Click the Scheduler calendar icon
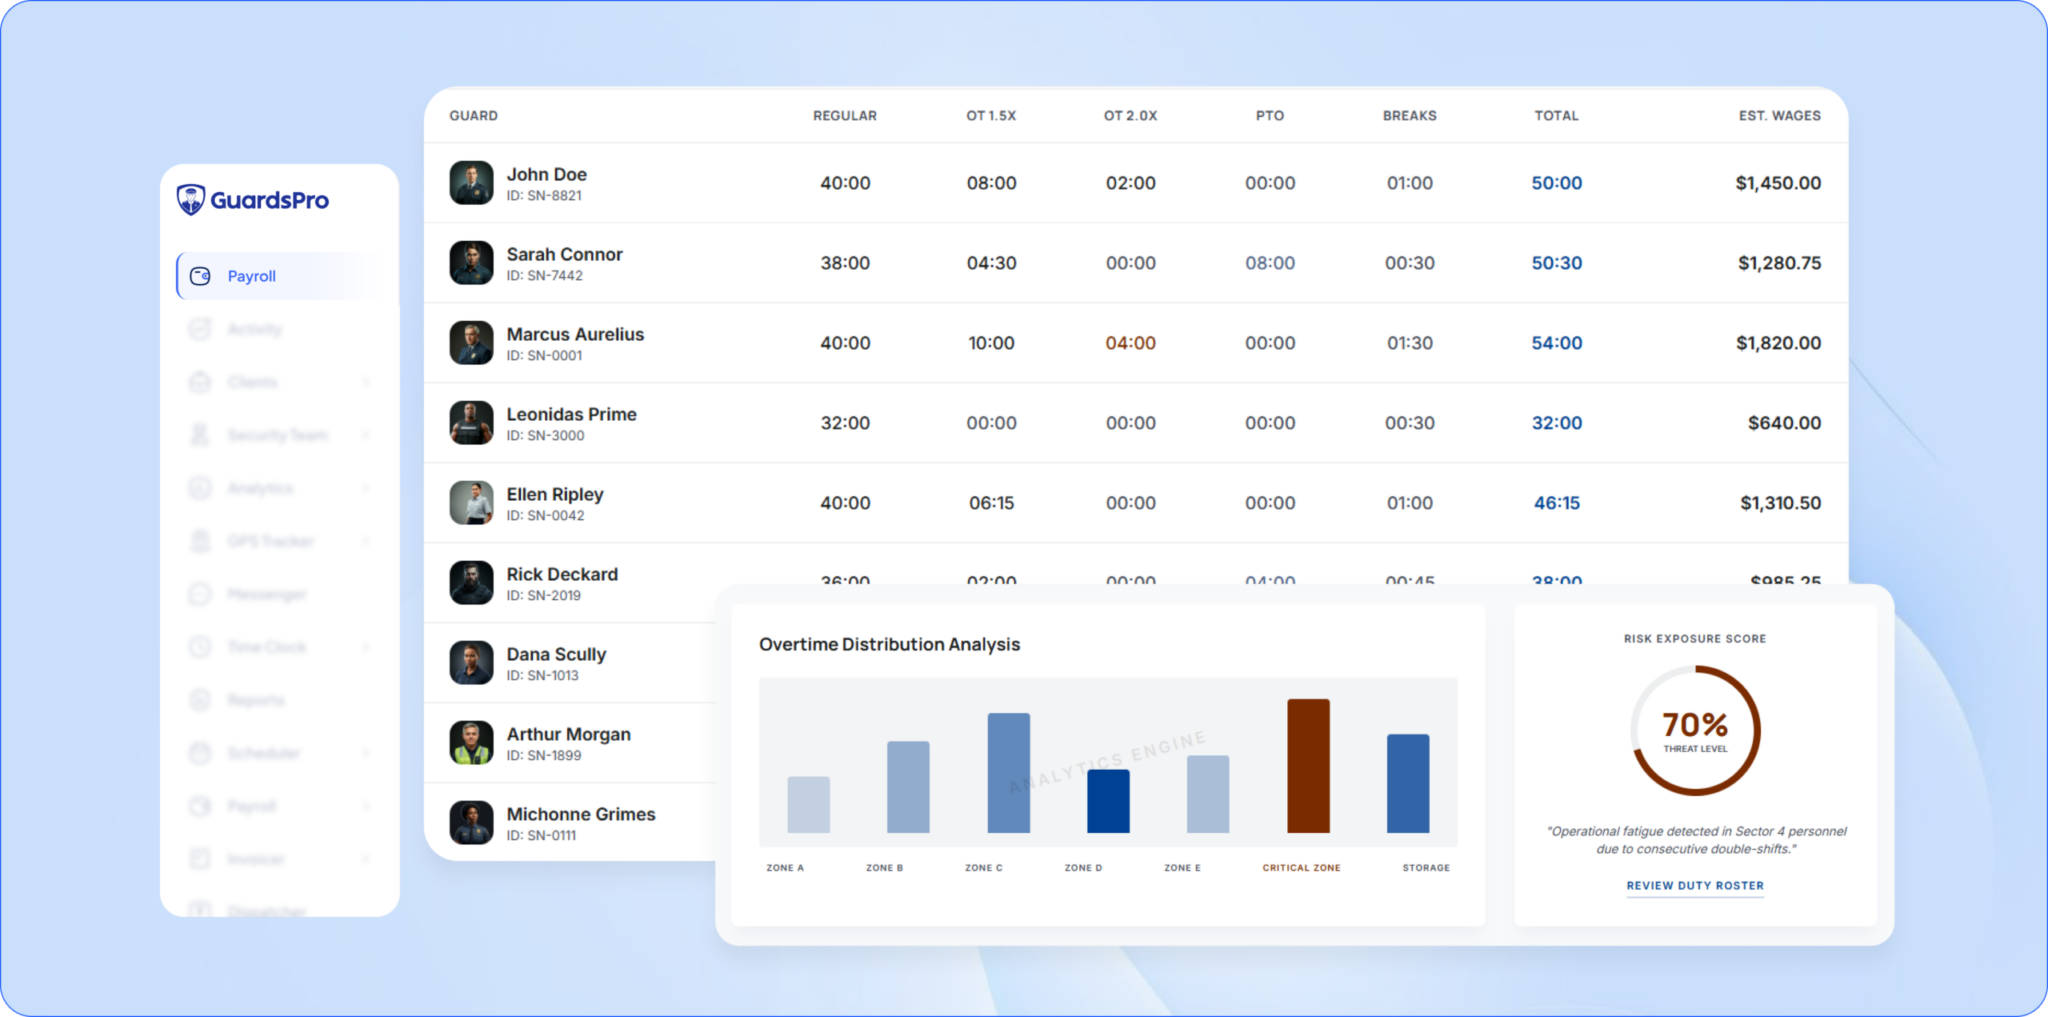Screen dimensions: 2048x1017 (x=200, y=753)
